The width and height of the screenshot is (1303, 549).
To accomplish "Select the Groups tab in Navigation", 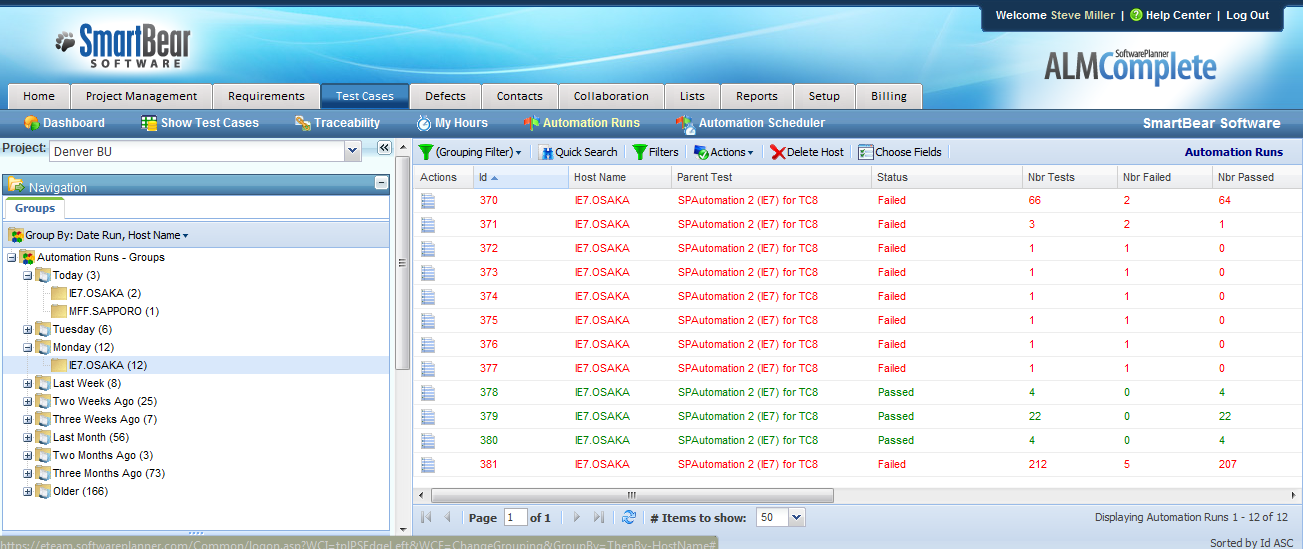I will click(35, 208).
